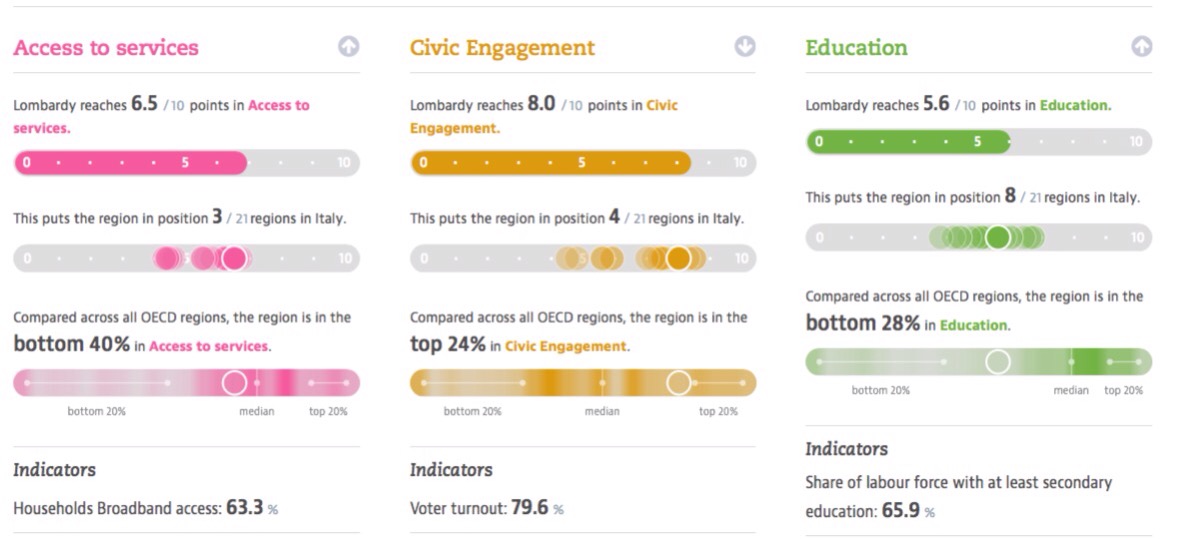Click the white marker on pink OECD comparison bar

point(234,382)
